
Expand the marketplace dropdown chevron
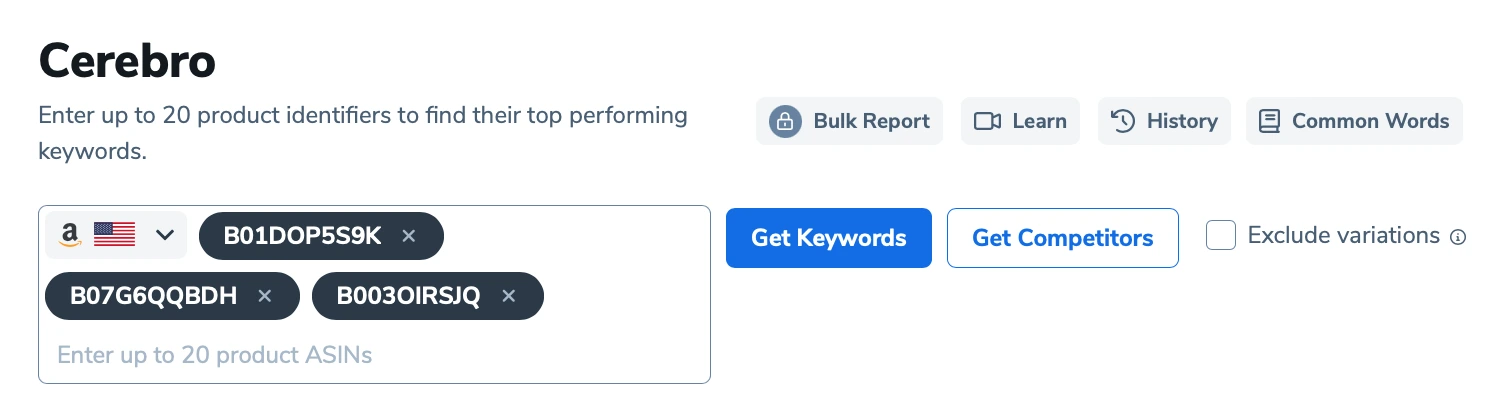(x=165, y=236)
